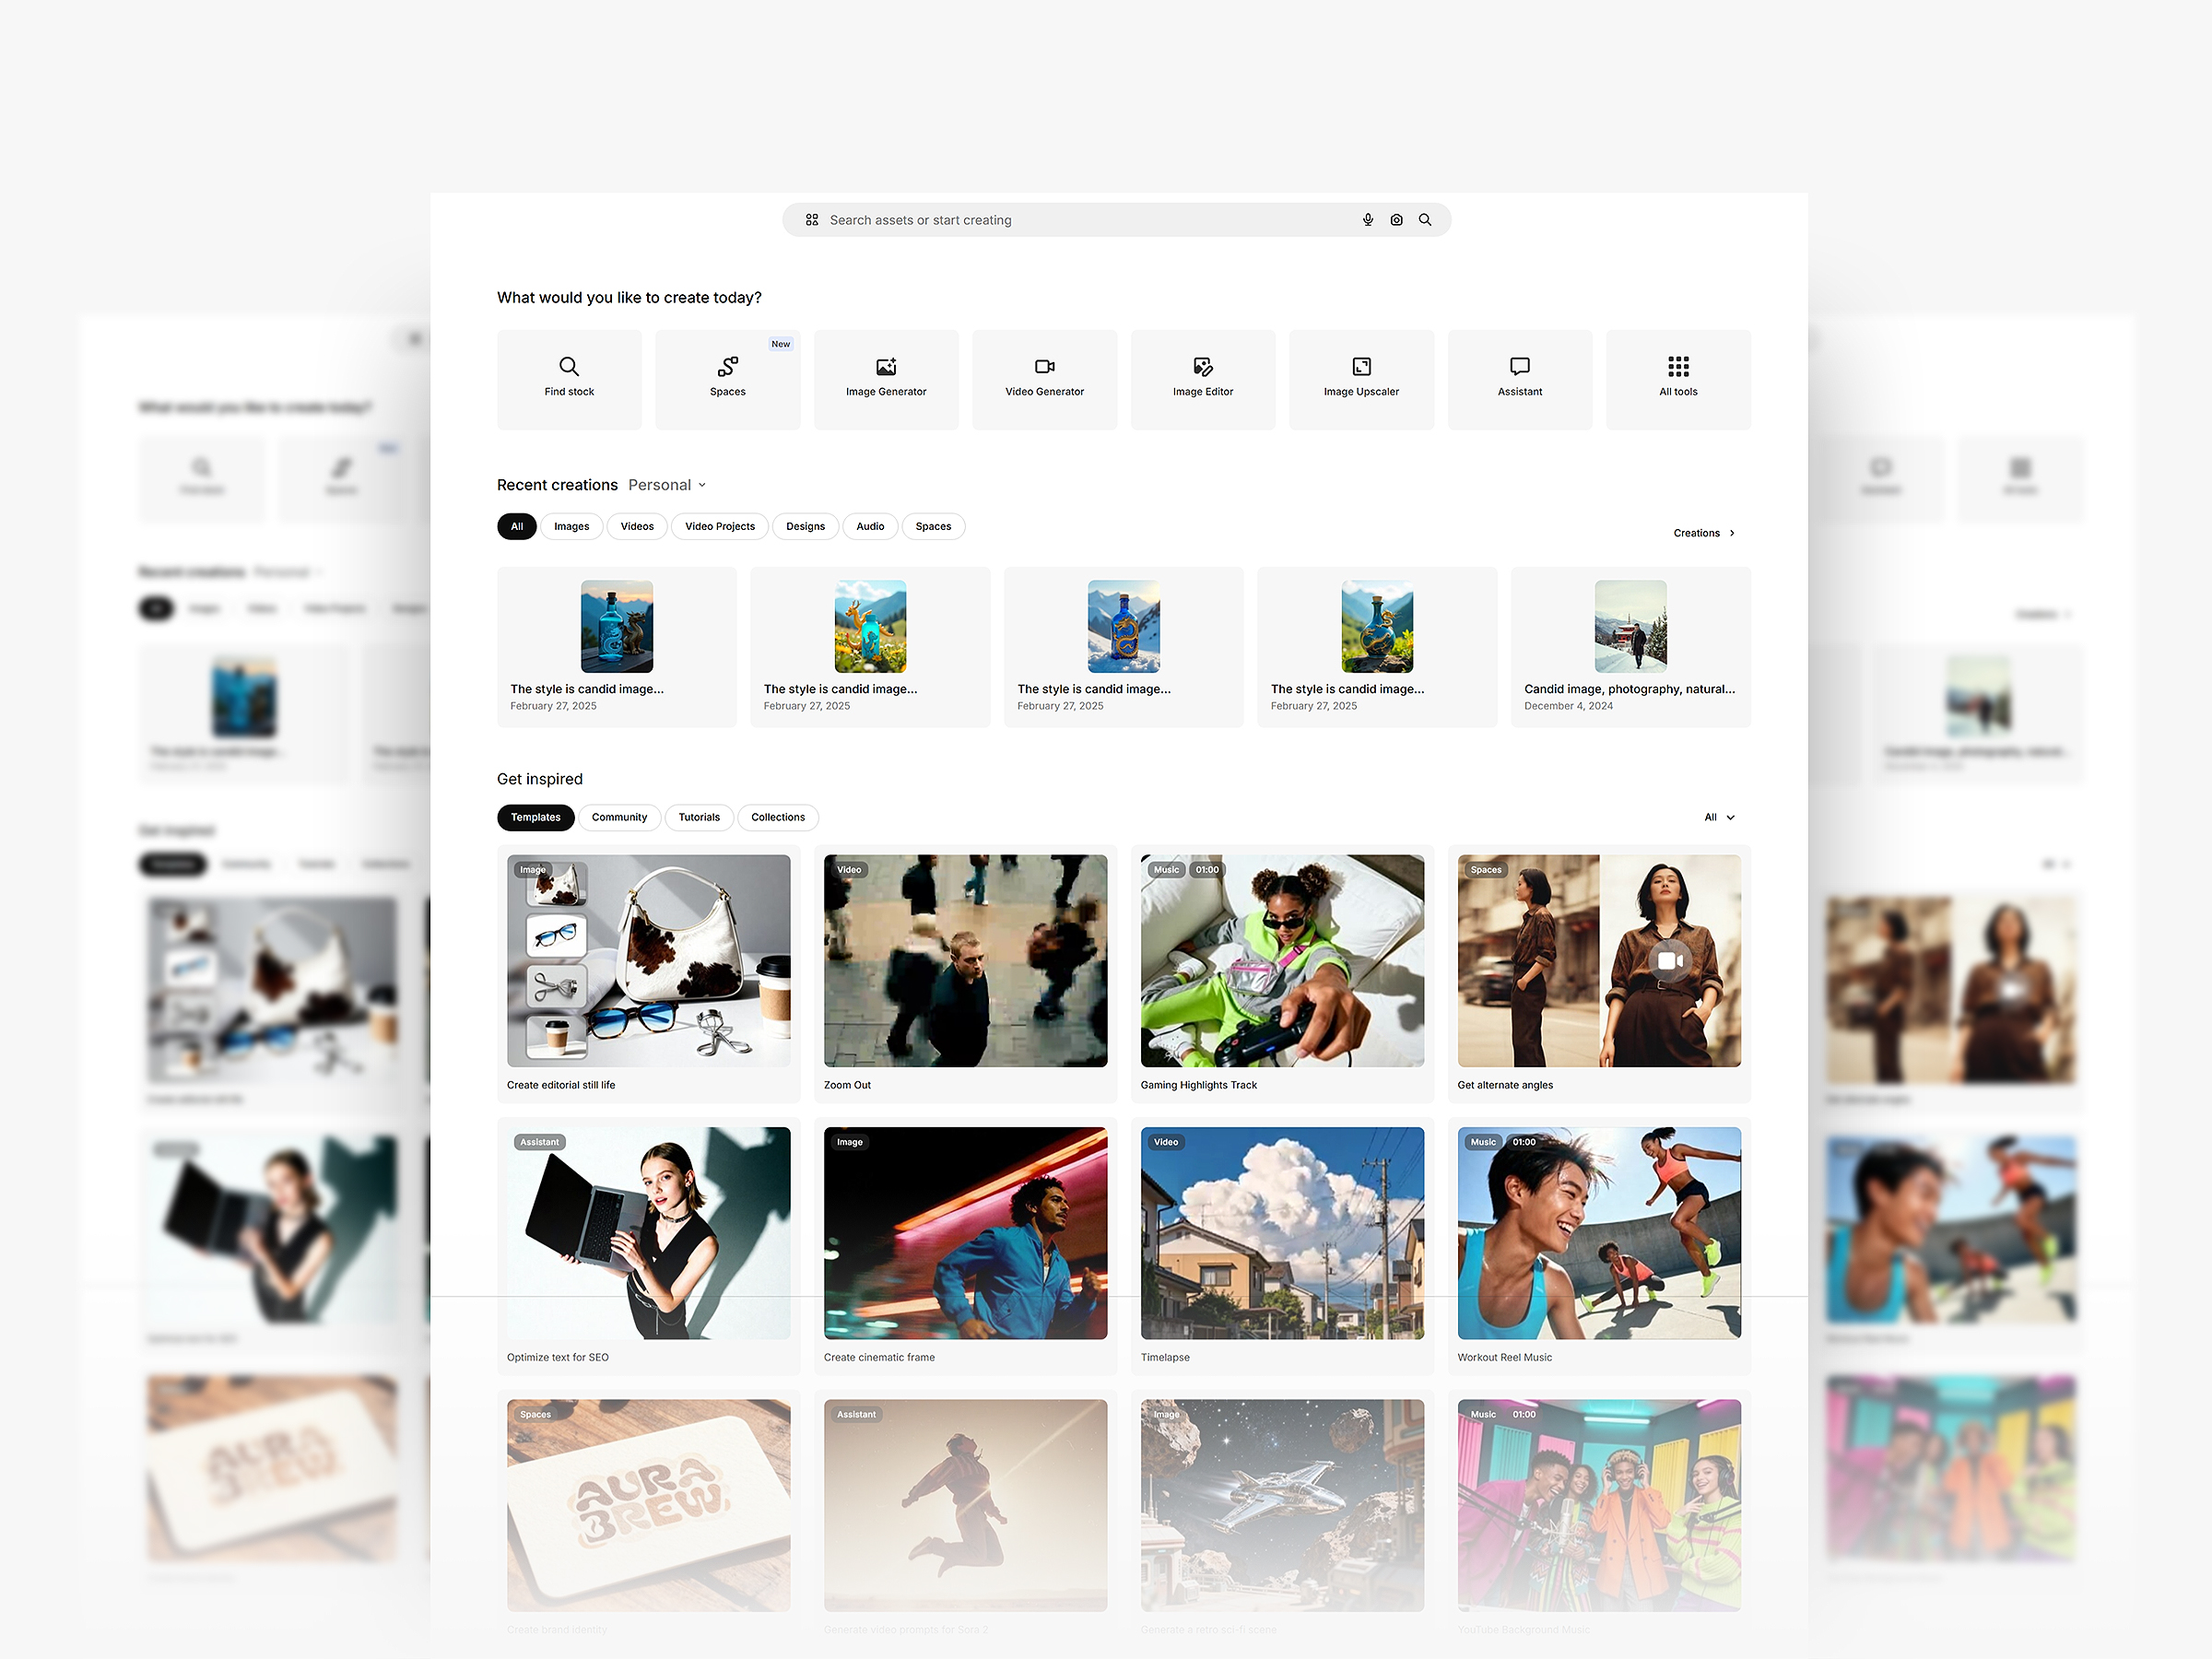Open the Tutorials tab
2212x1659 pixels.
pos(699,817)
